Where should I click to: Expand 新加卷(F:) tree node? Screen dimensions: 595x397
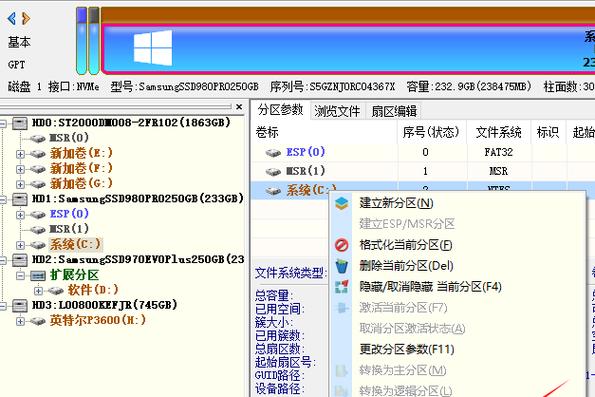[x=20, y=169]
